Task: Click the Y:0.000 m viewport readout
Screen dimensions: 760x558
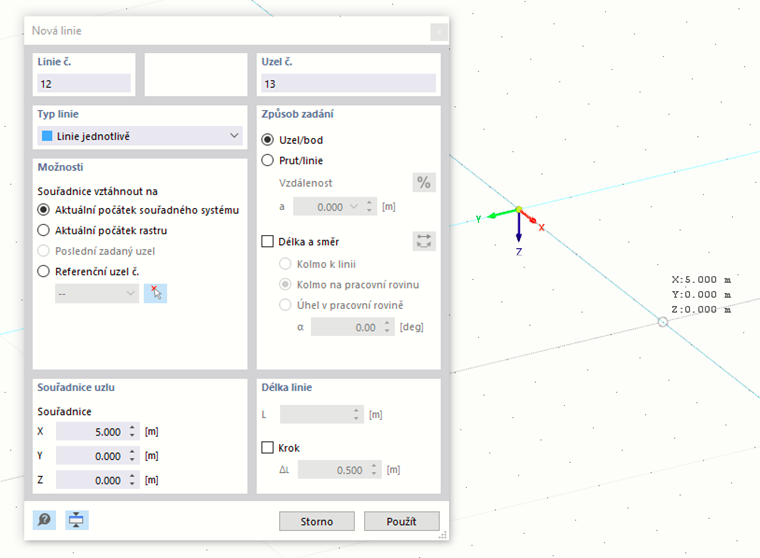Action: (x=701, y=294)
